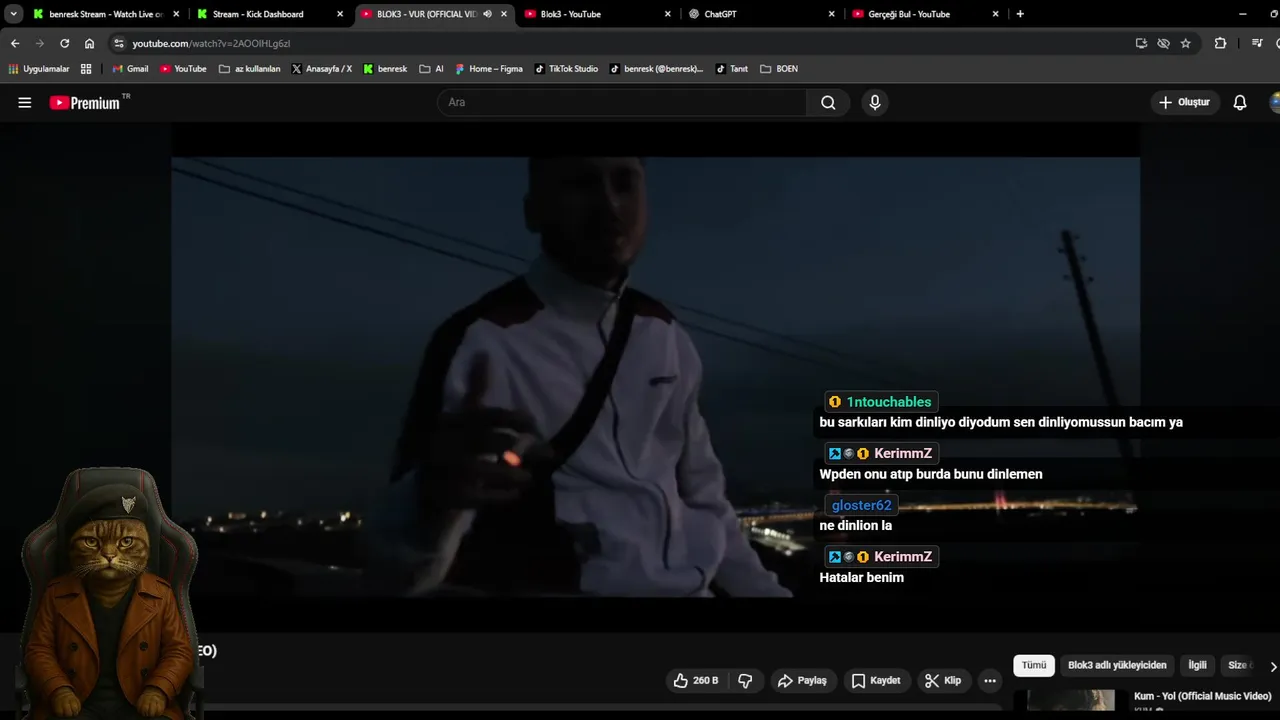Screen dimensions: 1280x720
Task: Click the video player area
Action: (655, 377)
